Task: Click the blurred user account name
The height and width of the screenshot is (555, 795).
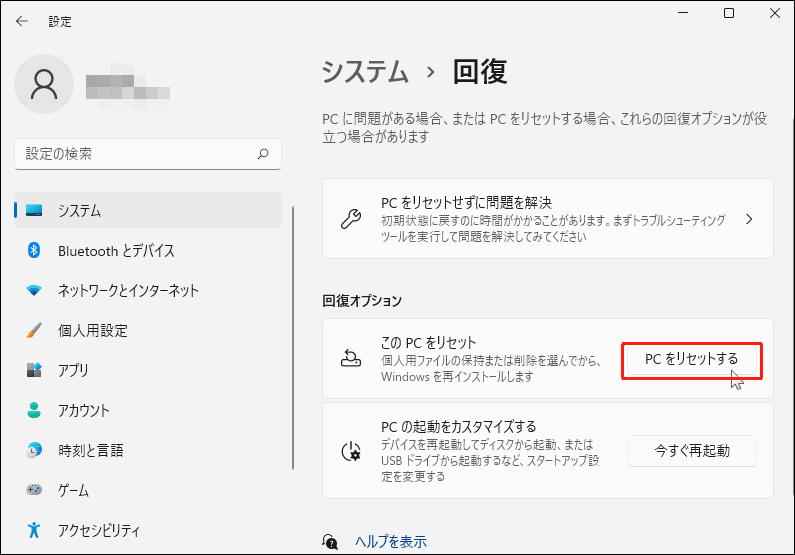Action: [x=128, y=87]
